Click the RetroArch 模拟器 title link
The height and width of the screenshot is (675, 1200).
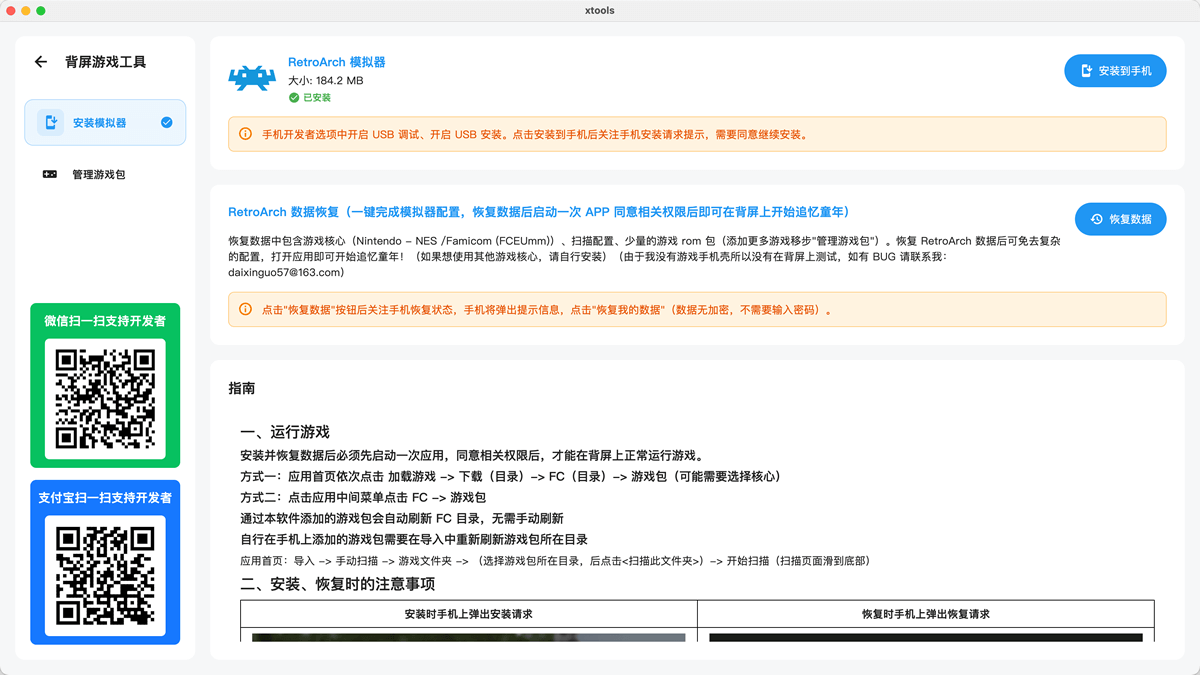click(336, 62)
